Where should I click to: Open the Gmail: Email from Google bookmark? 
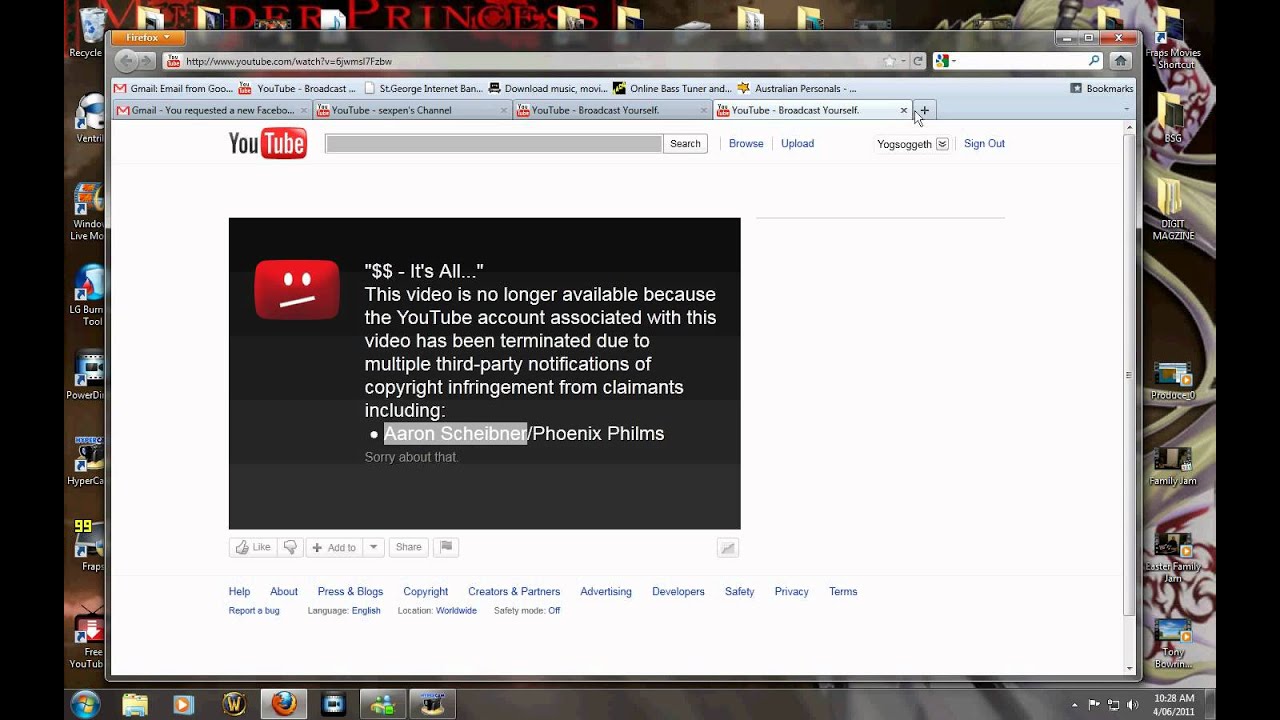click(x=172, y=88)
